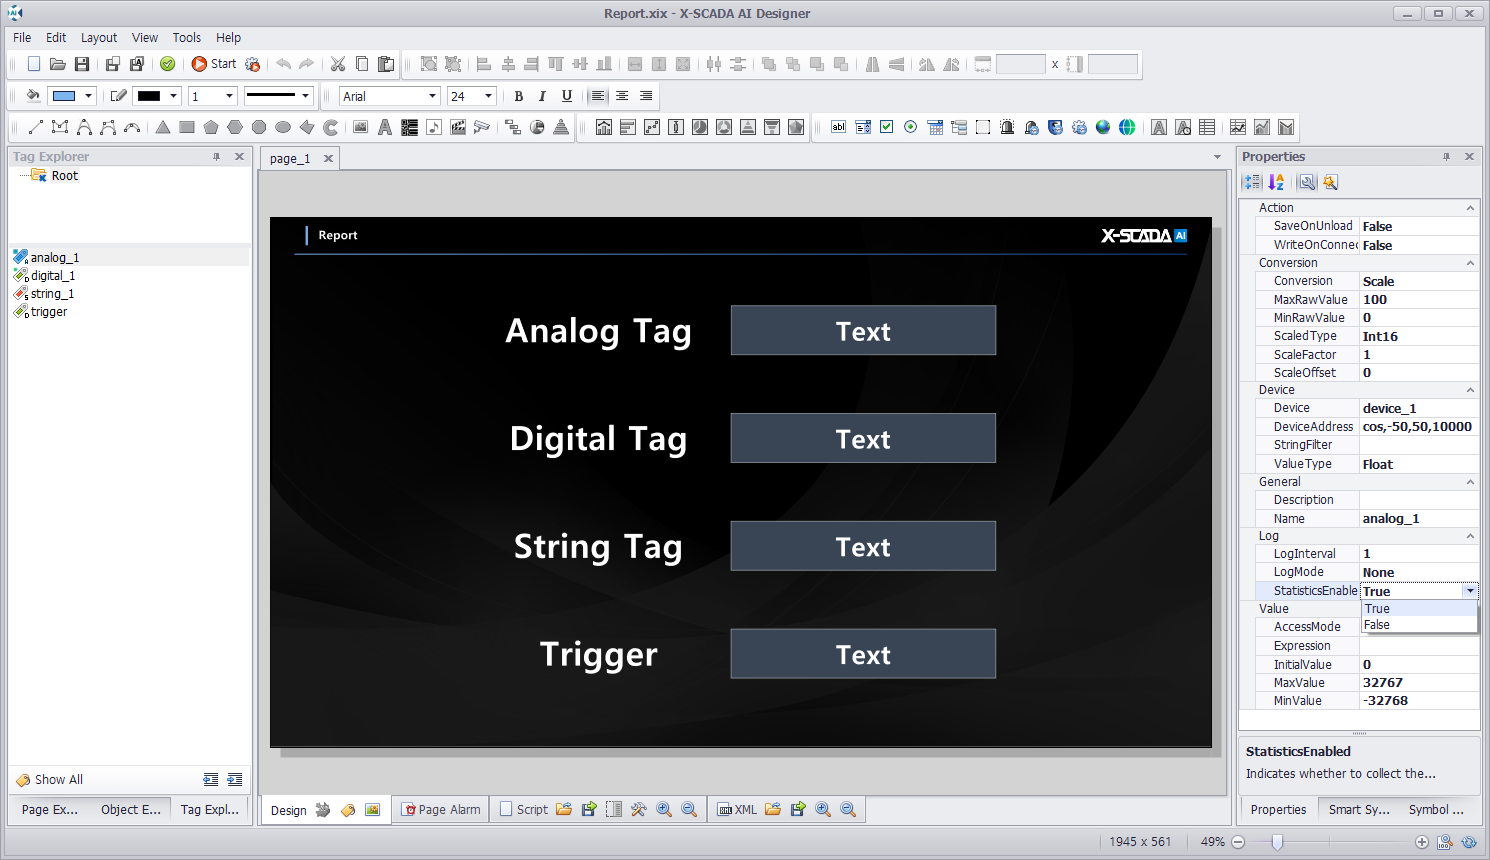Sort properties alphabetically with the A-Z icon
The width and height of the screenshot is (1490, 860).
(x=1276, y=182)
